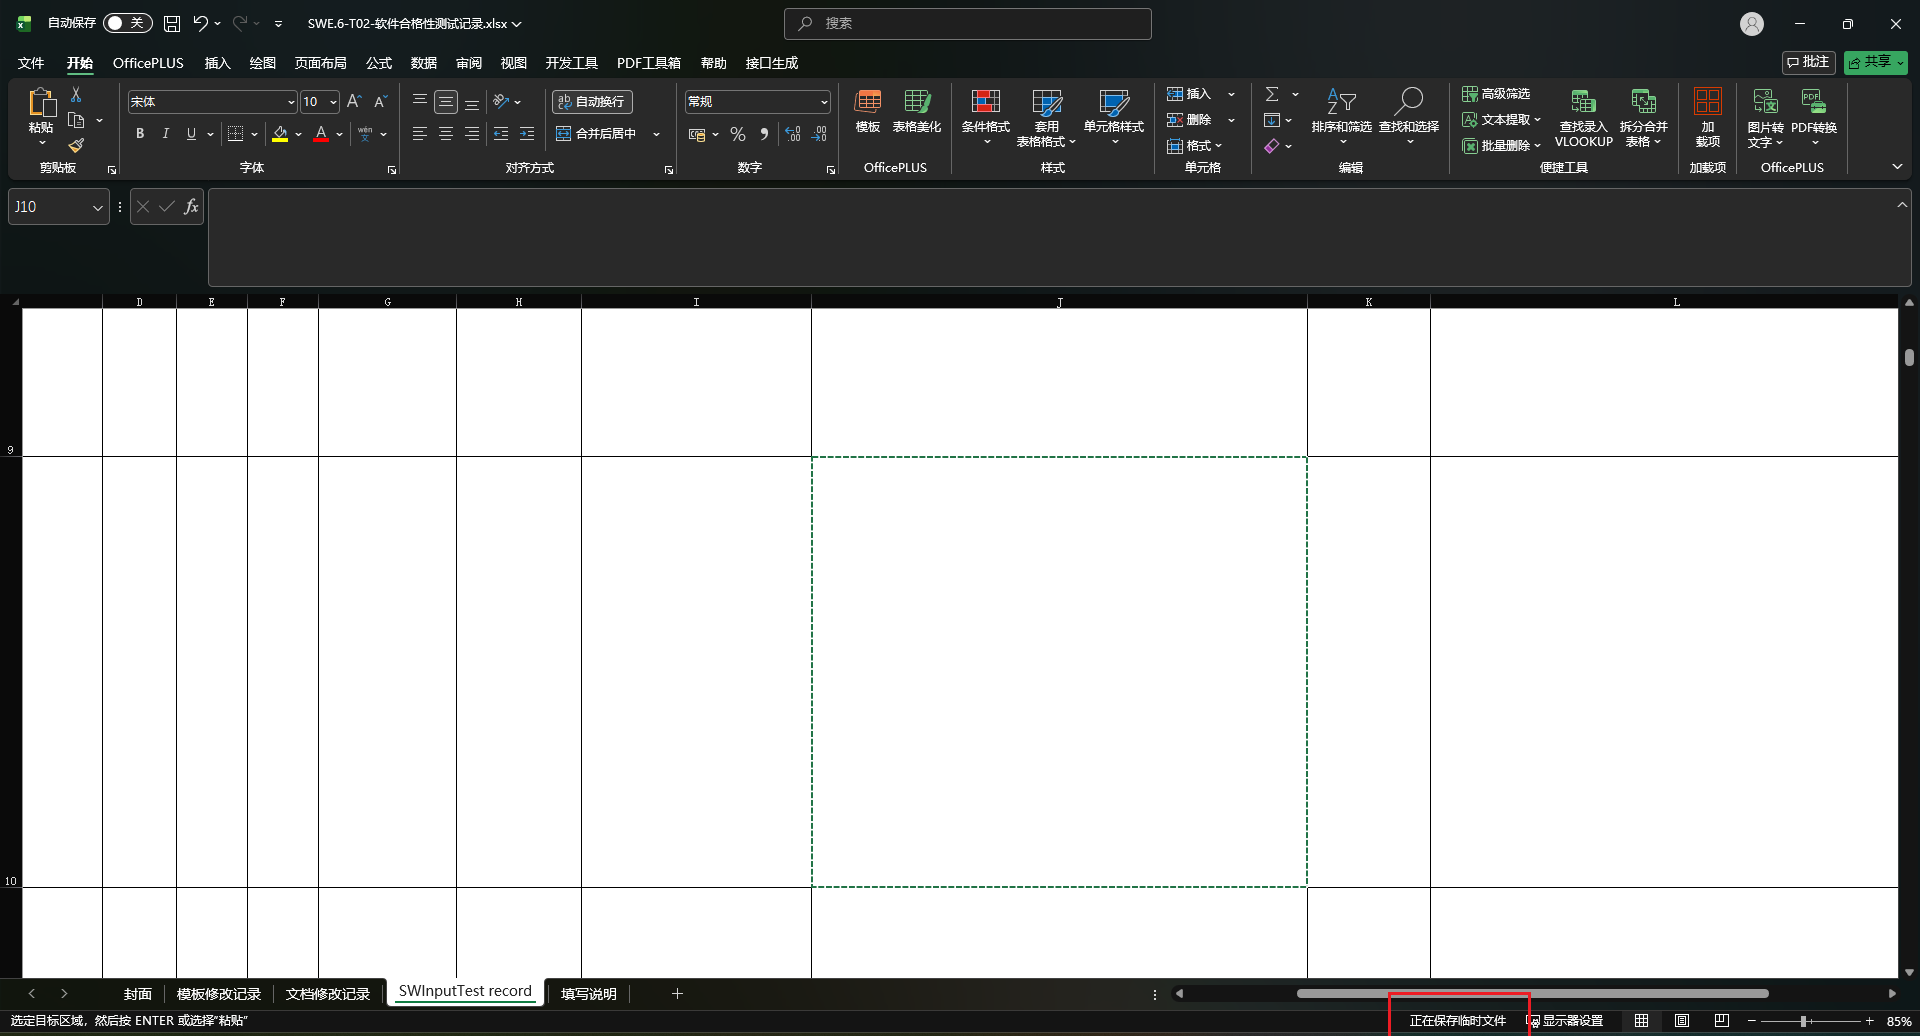Click the insert function fx icon
Image resolution: width=1920 pixels, height=1036 pixels.
(x=191, y=207)
